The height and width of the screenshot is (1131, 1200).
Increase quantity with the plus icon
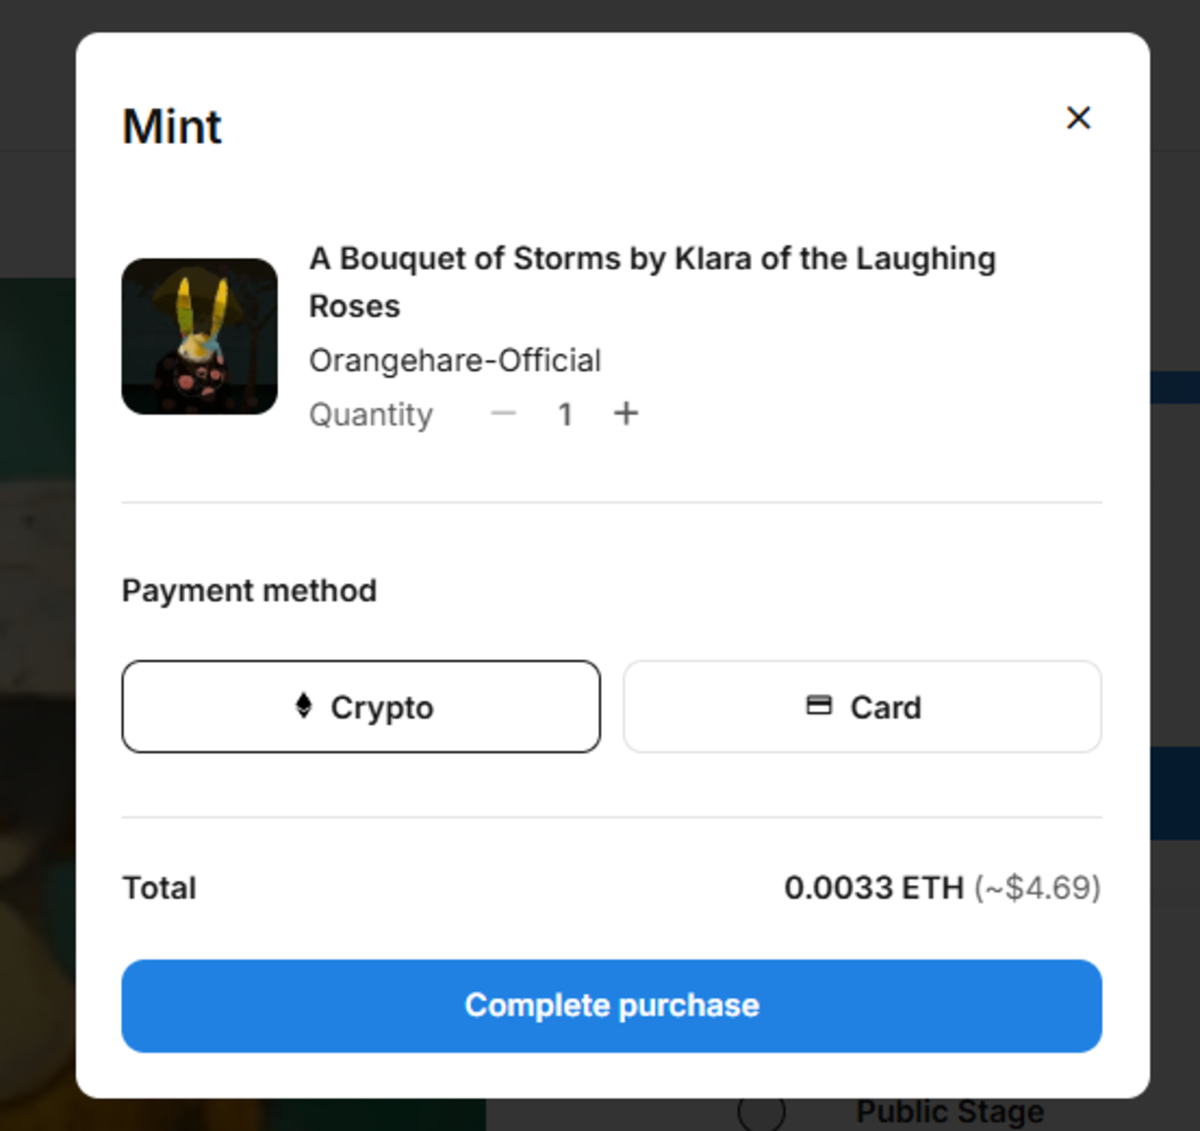[626, 413]
